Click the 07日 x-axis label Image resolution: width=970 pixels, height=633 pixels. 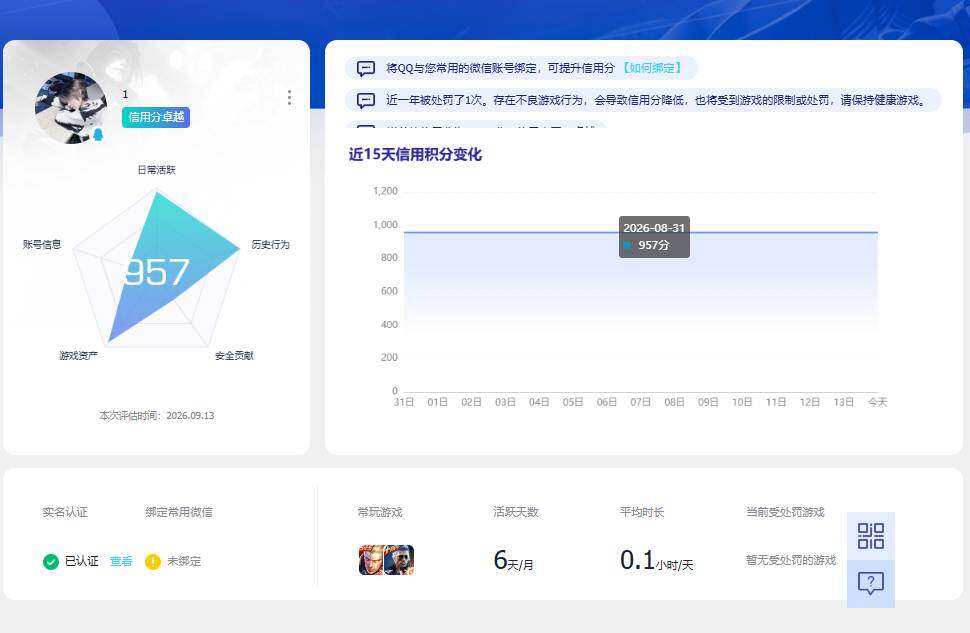640,402
